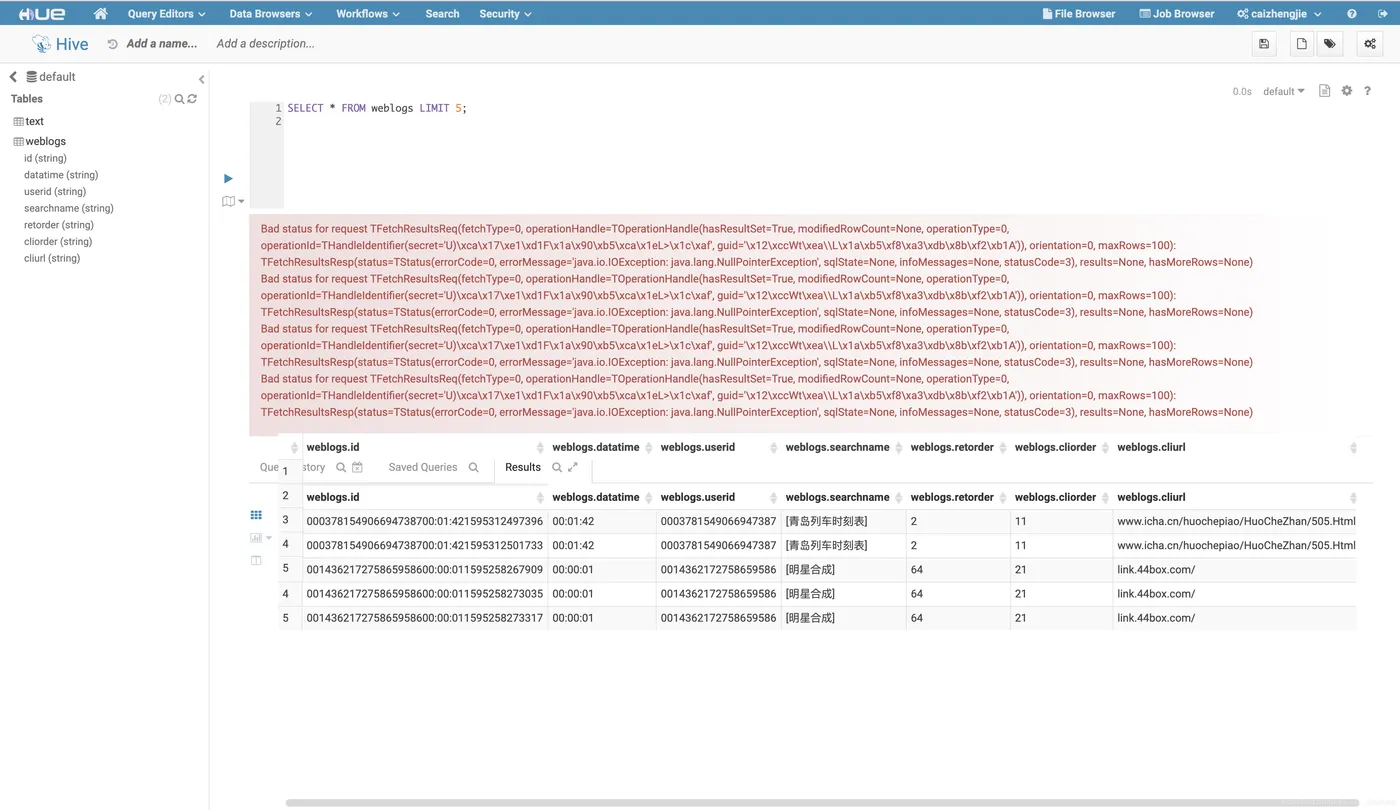This screenshot has width=1400, height=810.
Task: Open the Job Browser
Action: (x=1176, y=14)
